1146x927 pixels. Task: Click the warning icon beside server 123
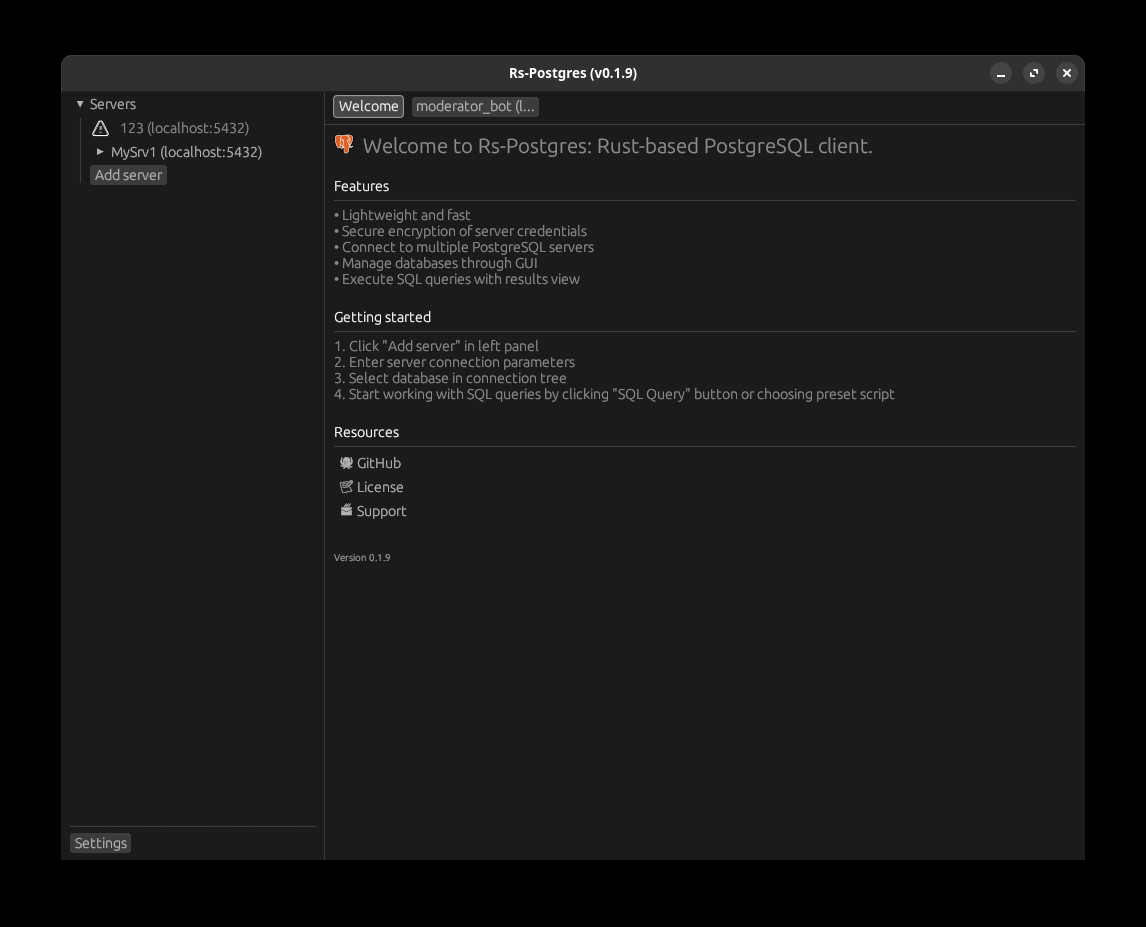[100, 128]
